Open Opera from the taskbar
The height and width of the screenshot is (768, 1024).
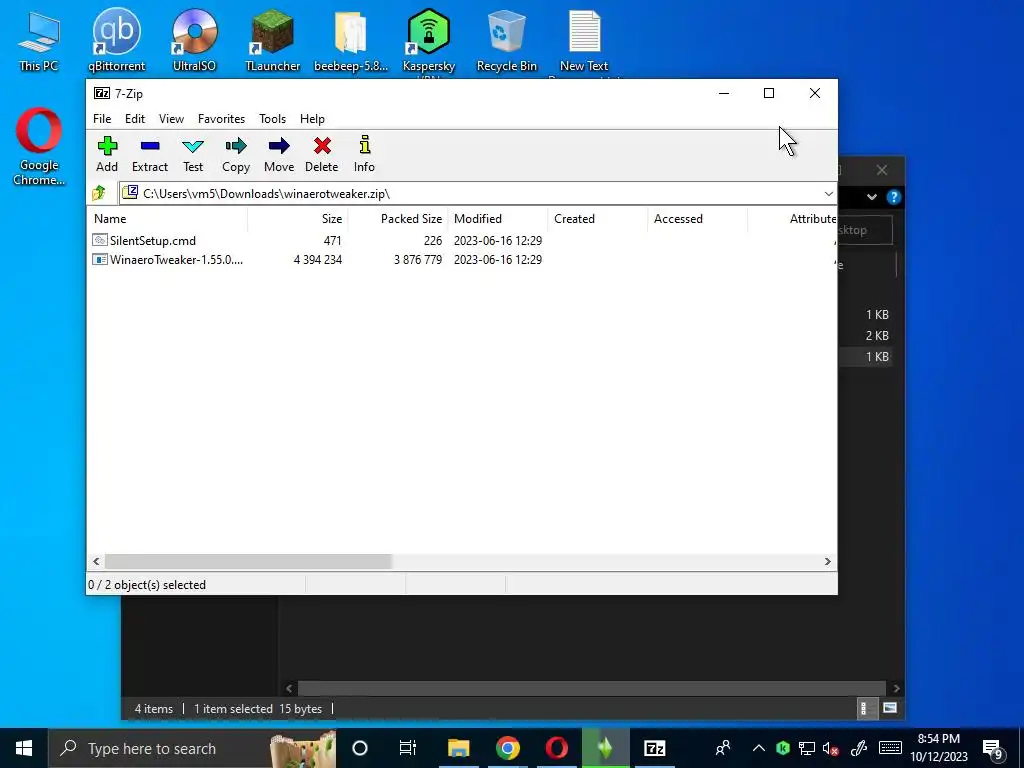tap(556, 748)
